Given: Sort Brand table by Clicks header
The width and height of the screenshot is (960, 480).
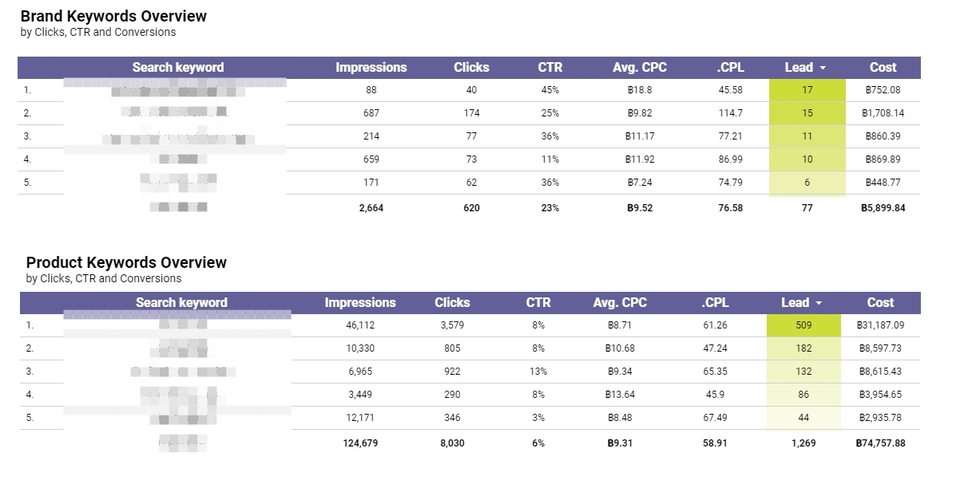Looking at the screenshot, I should (x=471, y=67).
